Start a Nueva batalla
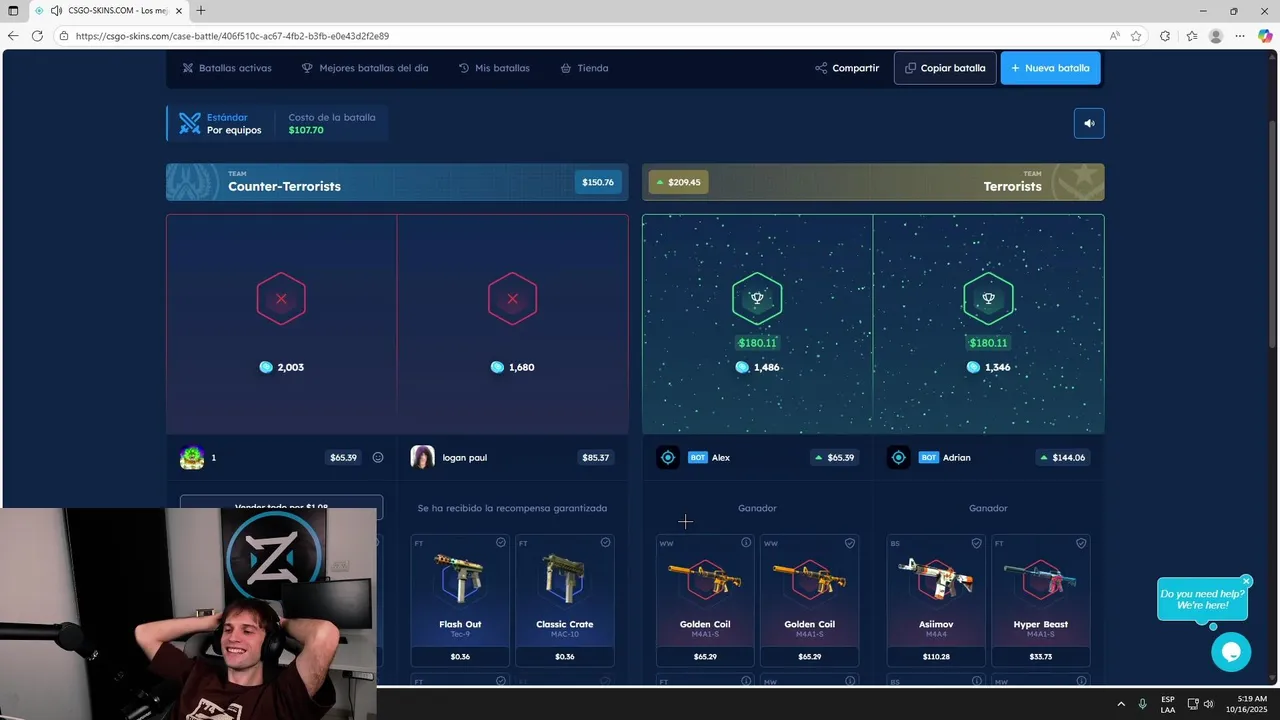Screen dimensions: 1280x720 tap(1050, 68)
